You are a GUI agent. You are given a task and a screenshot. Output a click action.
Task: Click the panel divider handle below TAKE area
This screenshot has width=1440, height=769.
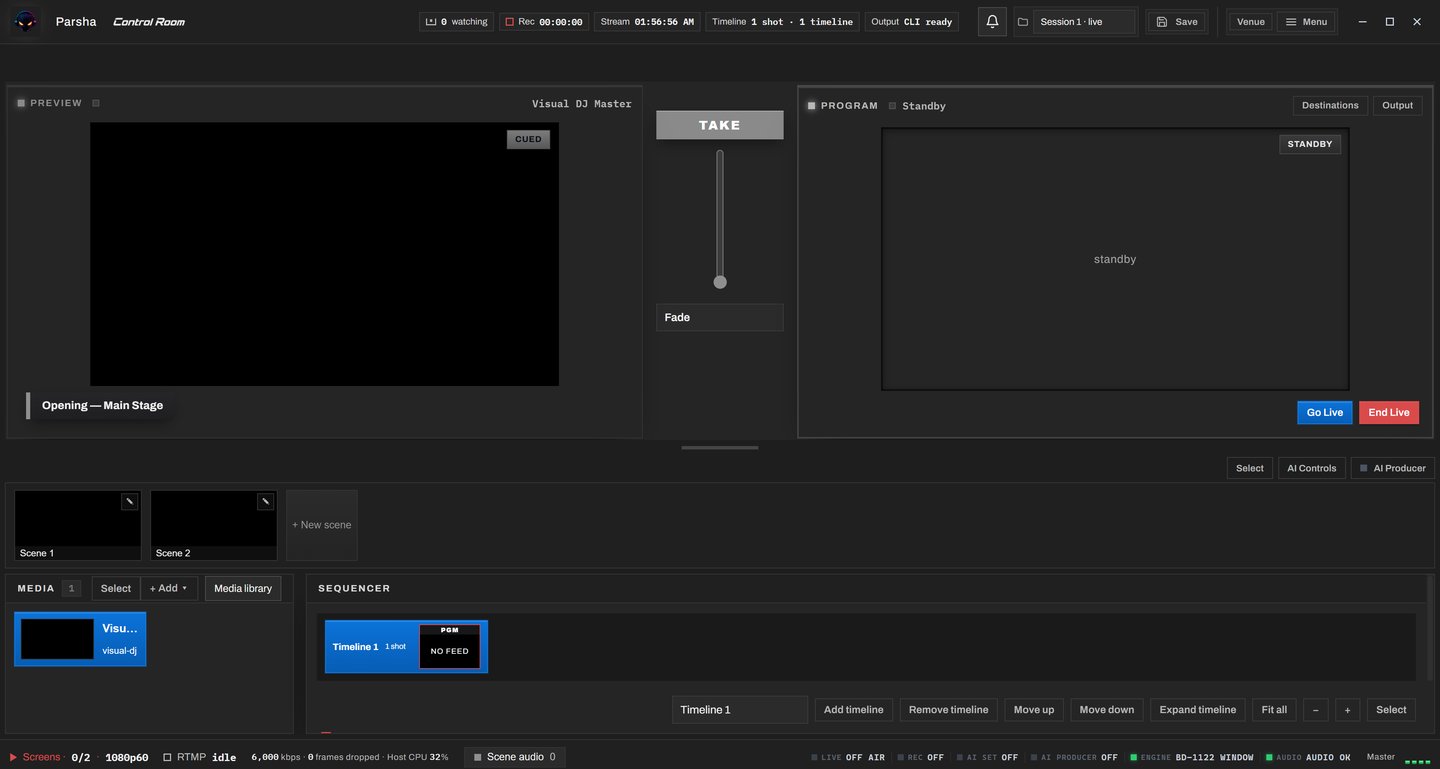[x=720, y=448]
